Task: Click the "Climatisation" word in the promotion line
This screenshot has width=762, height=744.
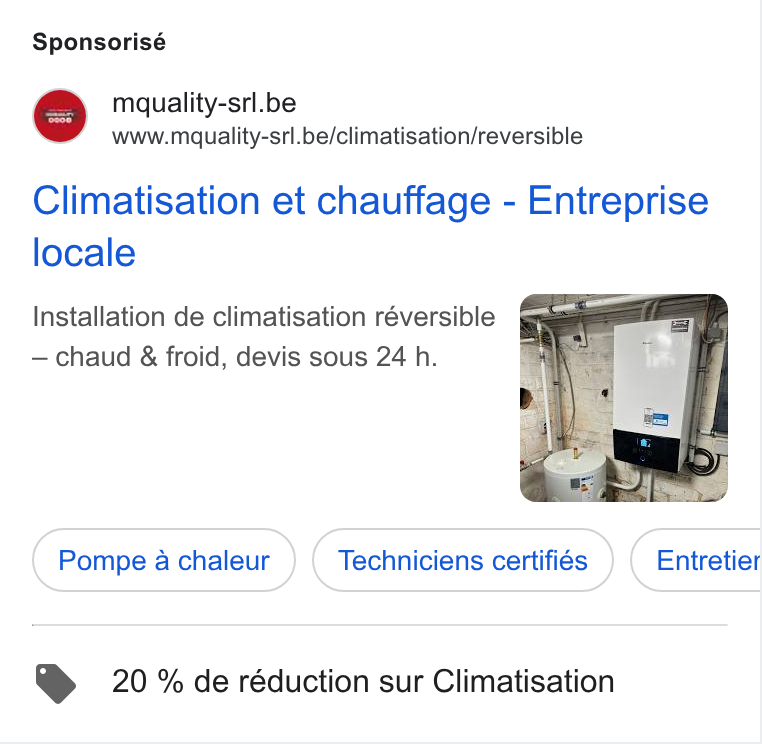Action: [x=523, y=681]
